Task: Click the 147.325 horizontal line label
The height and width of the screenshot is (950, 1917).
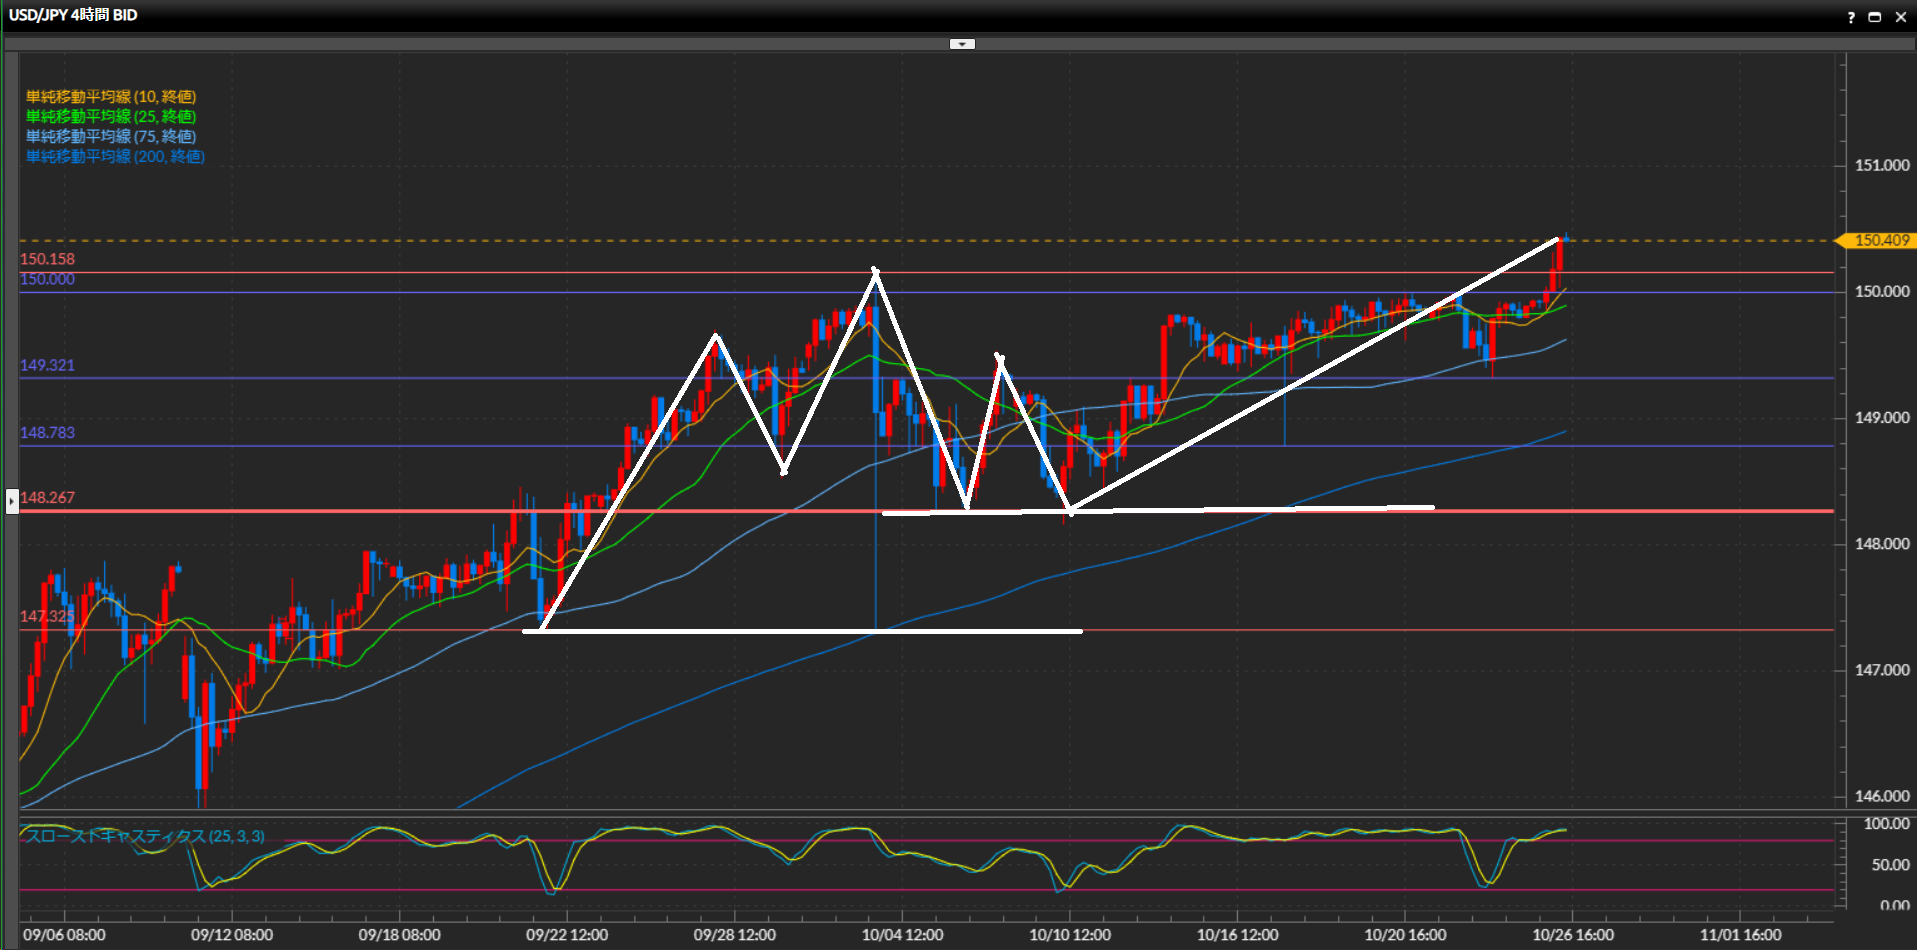Action: tap(47, 616)
